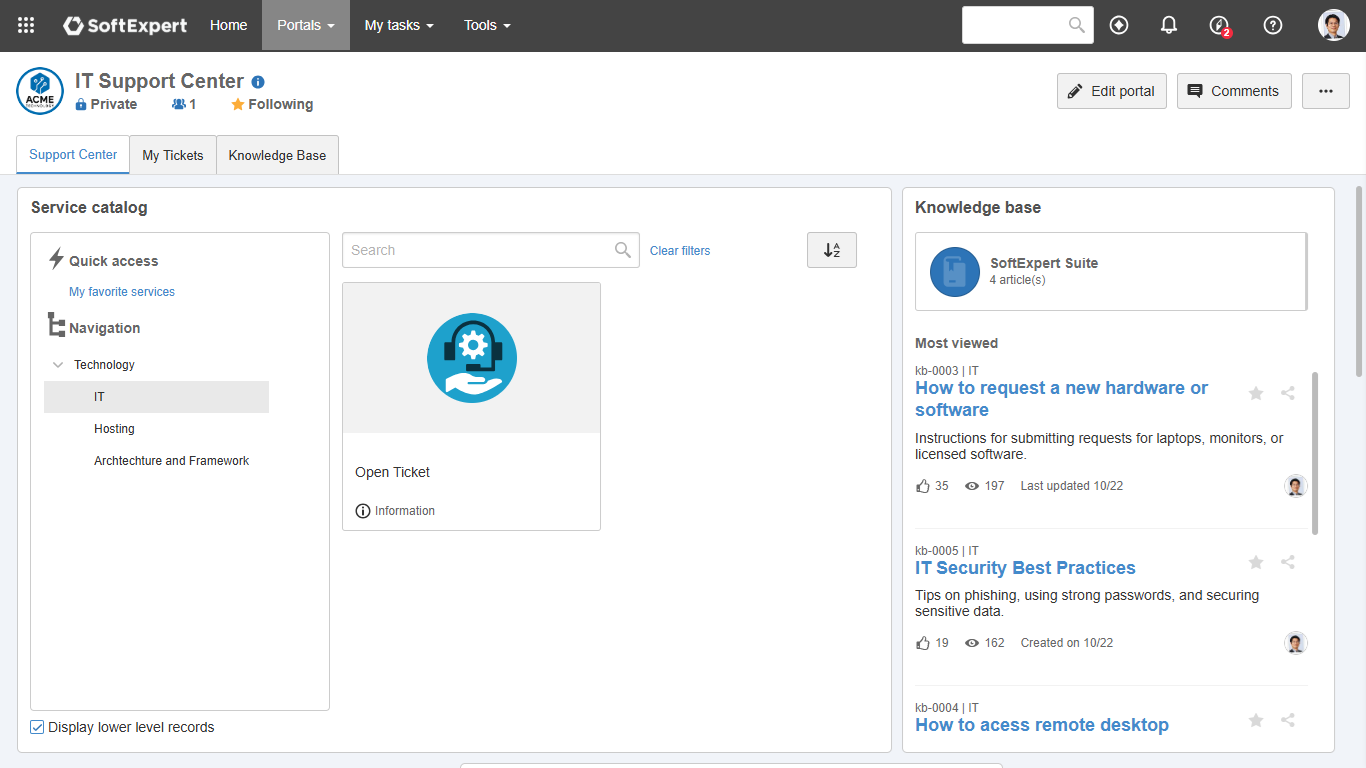Viewport: 1366px width, 768px height.
Task: Click the Open Ticket headset image
Action: click(472, 358)
